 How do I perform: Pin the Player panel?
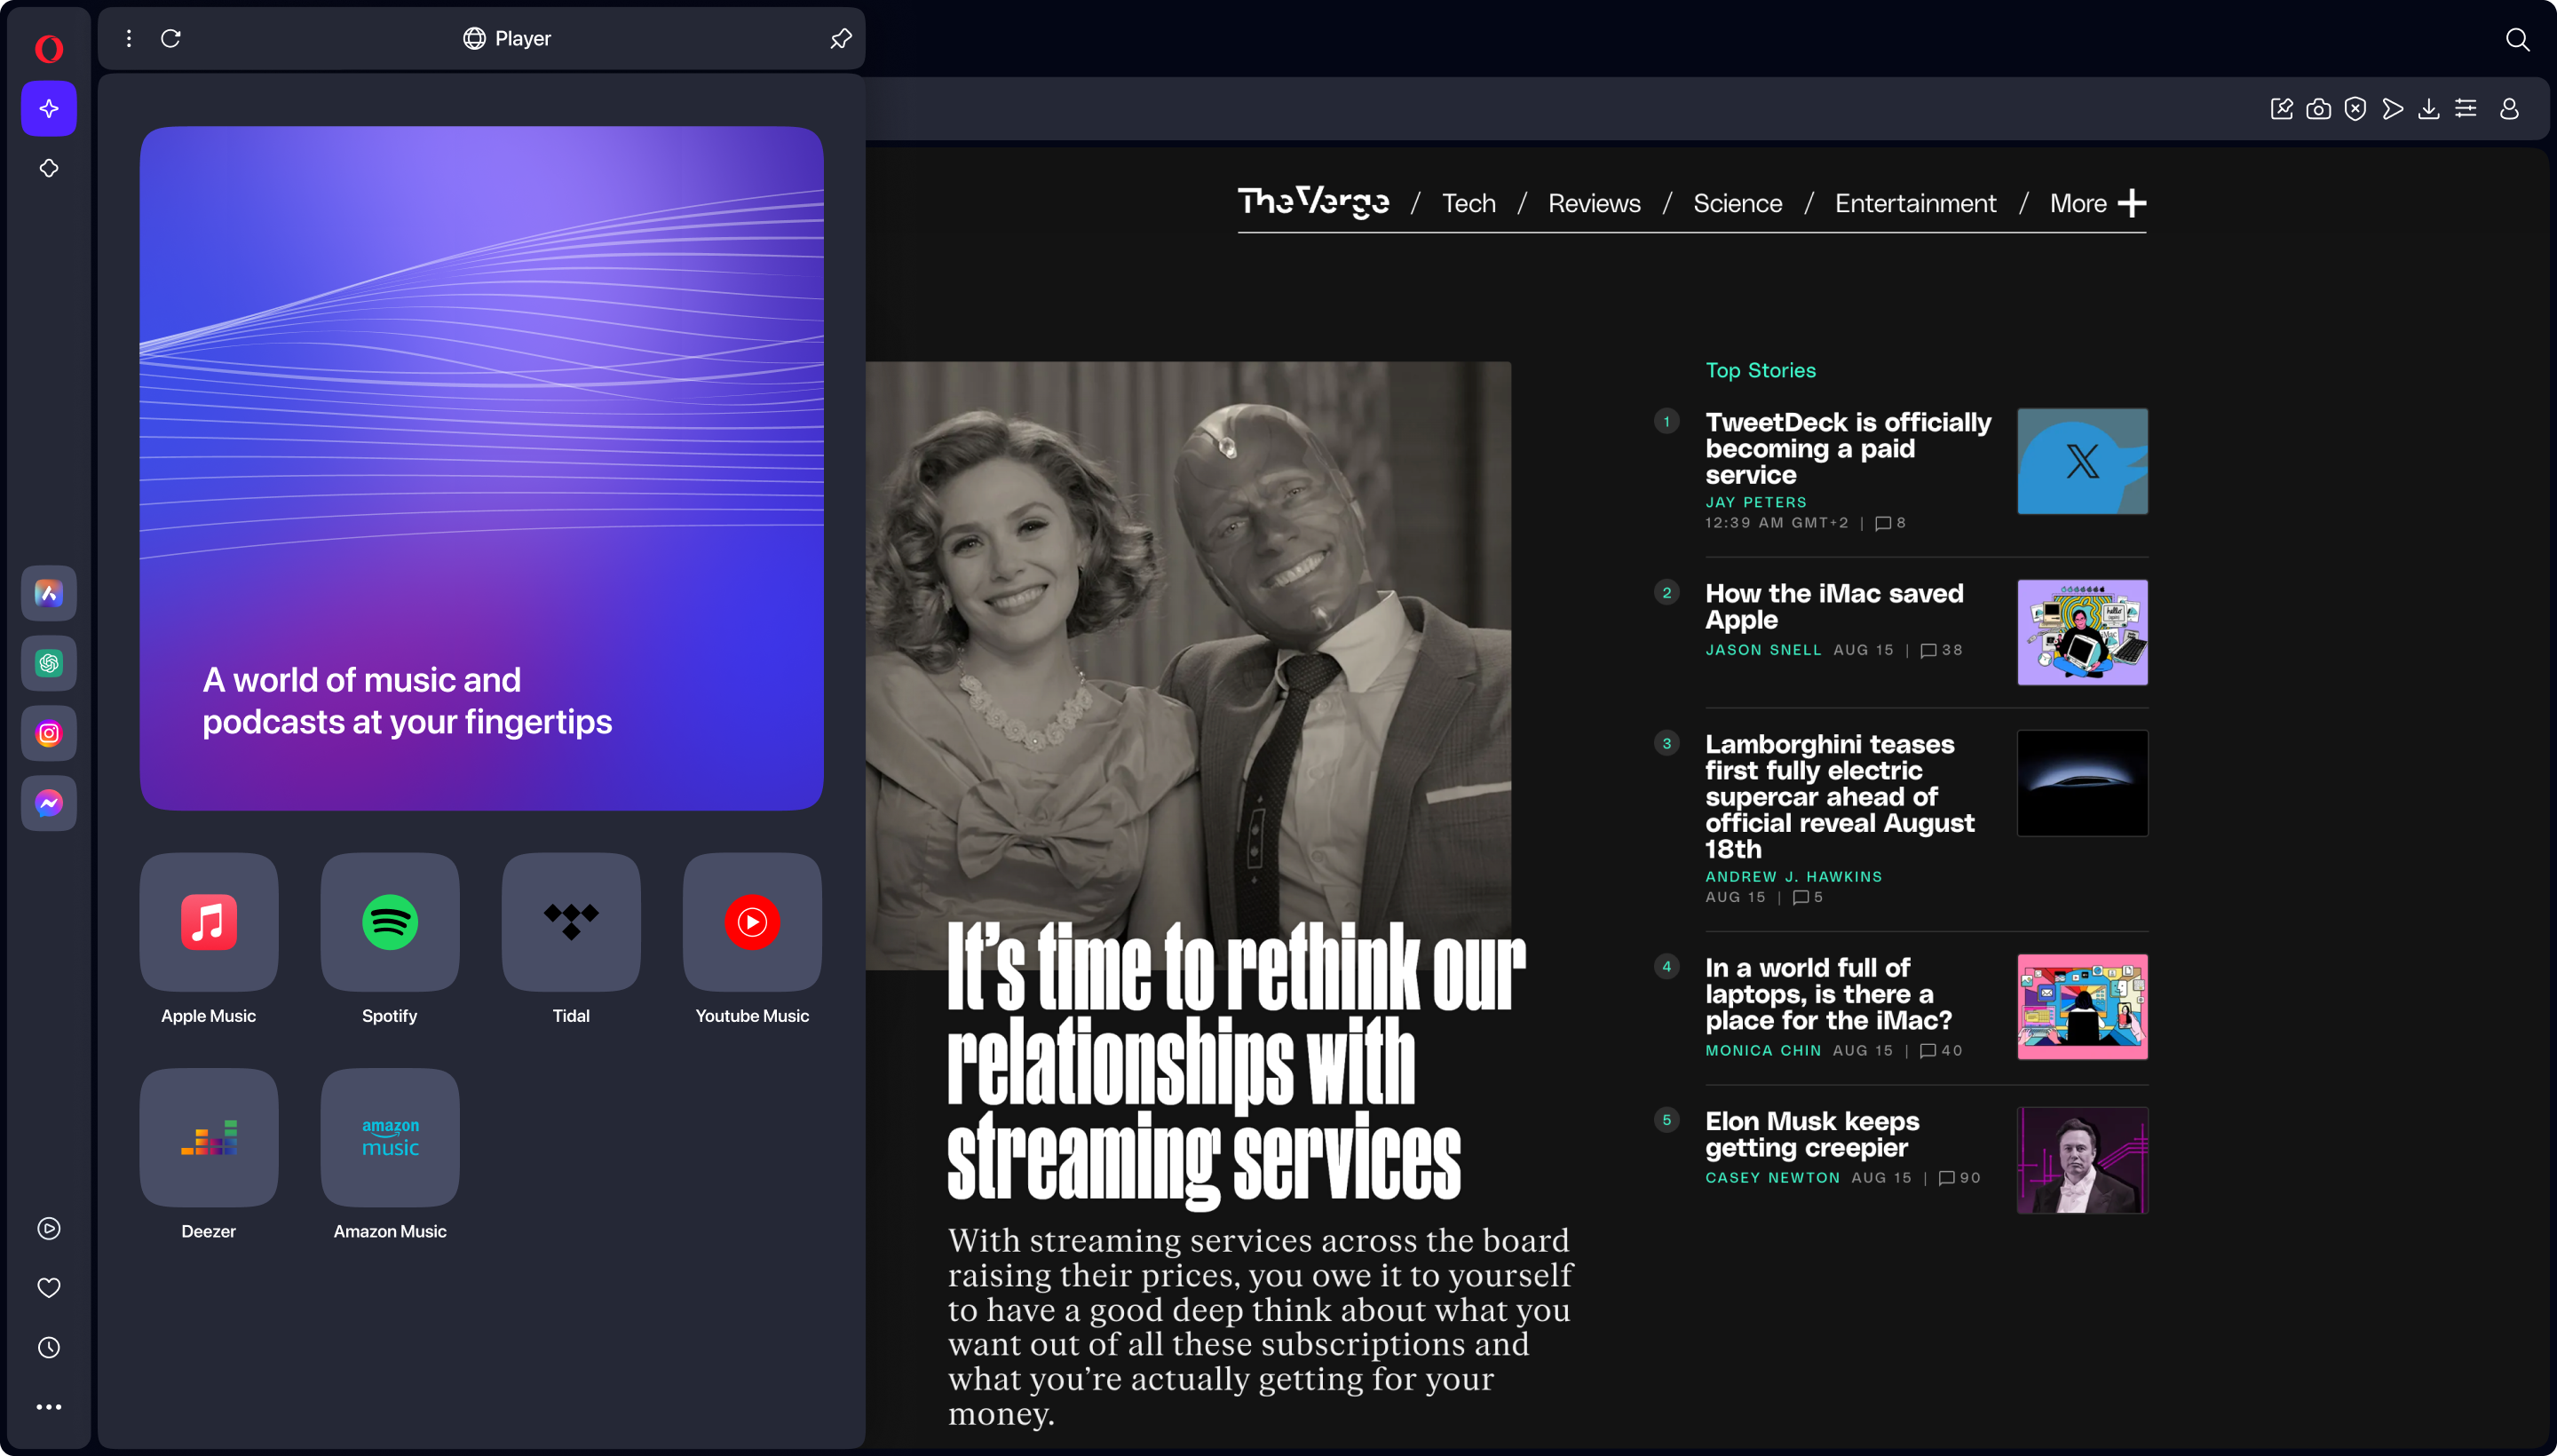[840, 38]
